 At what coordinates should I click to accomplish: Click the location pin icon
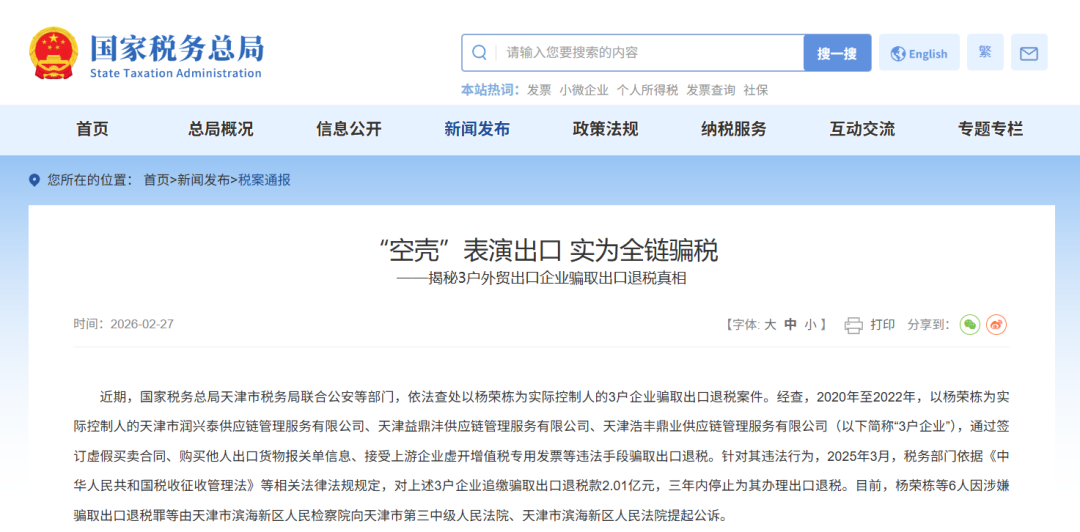(x=34, y=181)
